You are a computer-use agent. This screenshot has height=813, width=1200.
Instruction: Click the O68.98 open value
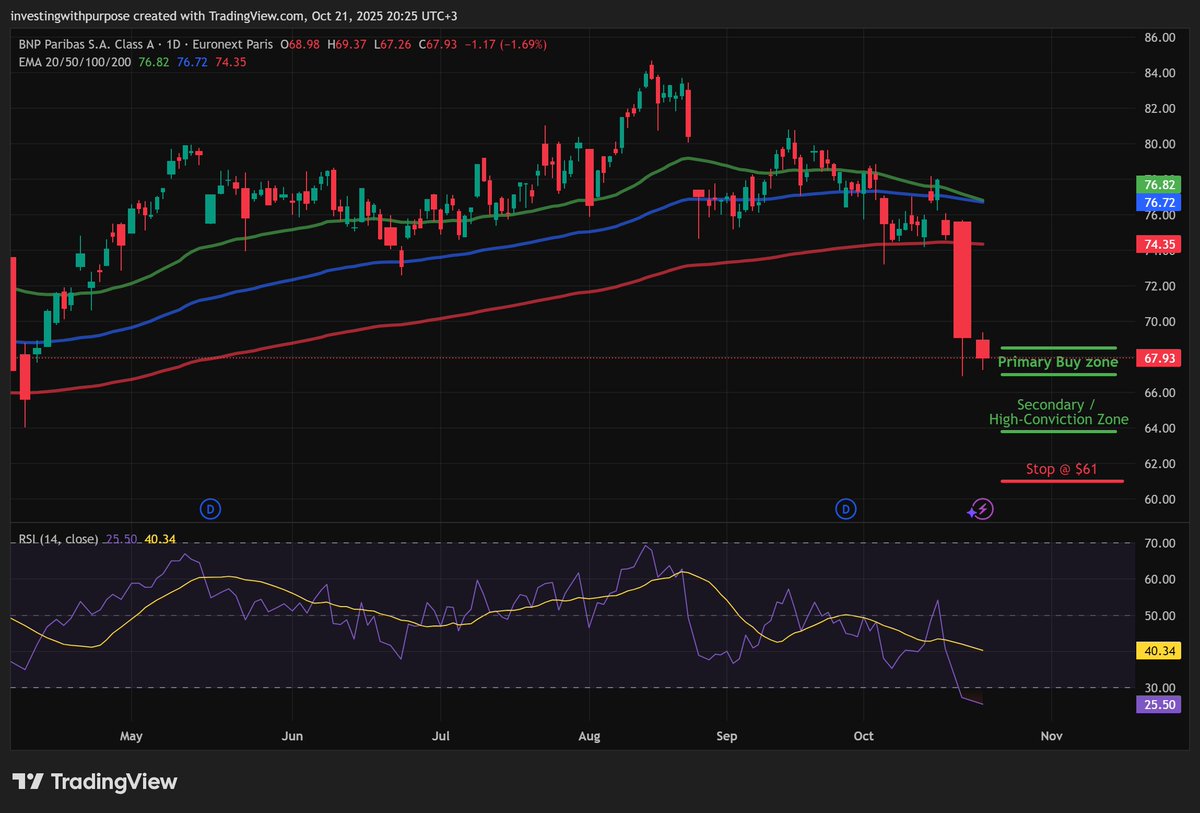pyautogui.click(x=299, y=45)
